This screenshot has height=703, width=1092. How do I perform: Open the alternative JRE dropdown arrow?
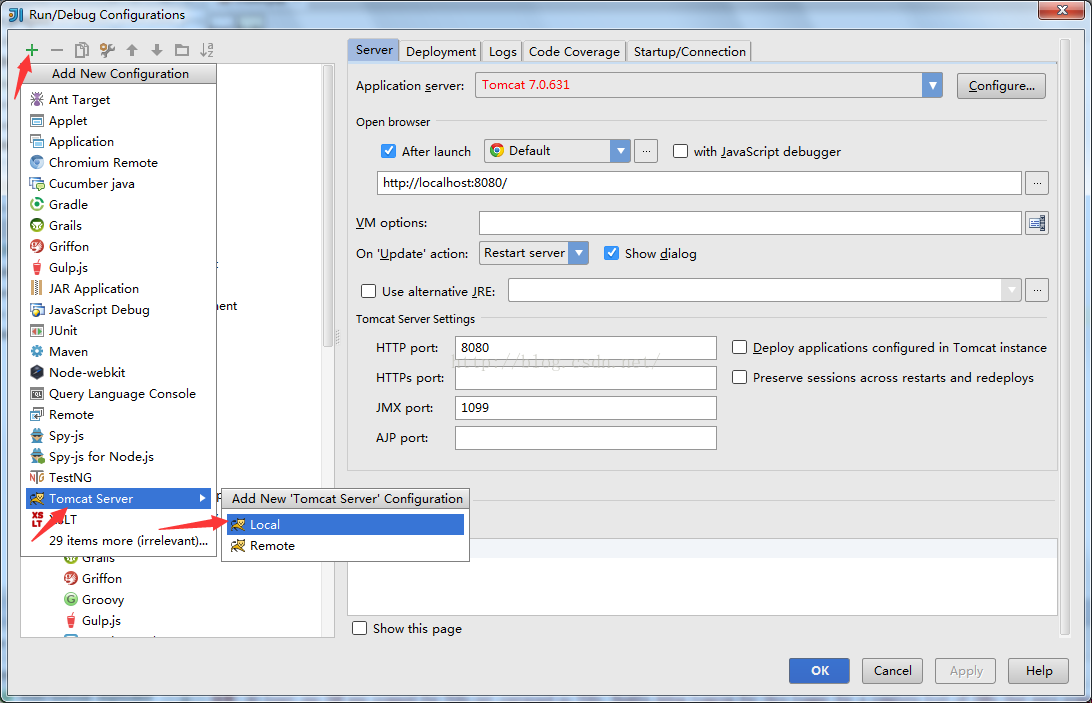(x=1011, y=290)
